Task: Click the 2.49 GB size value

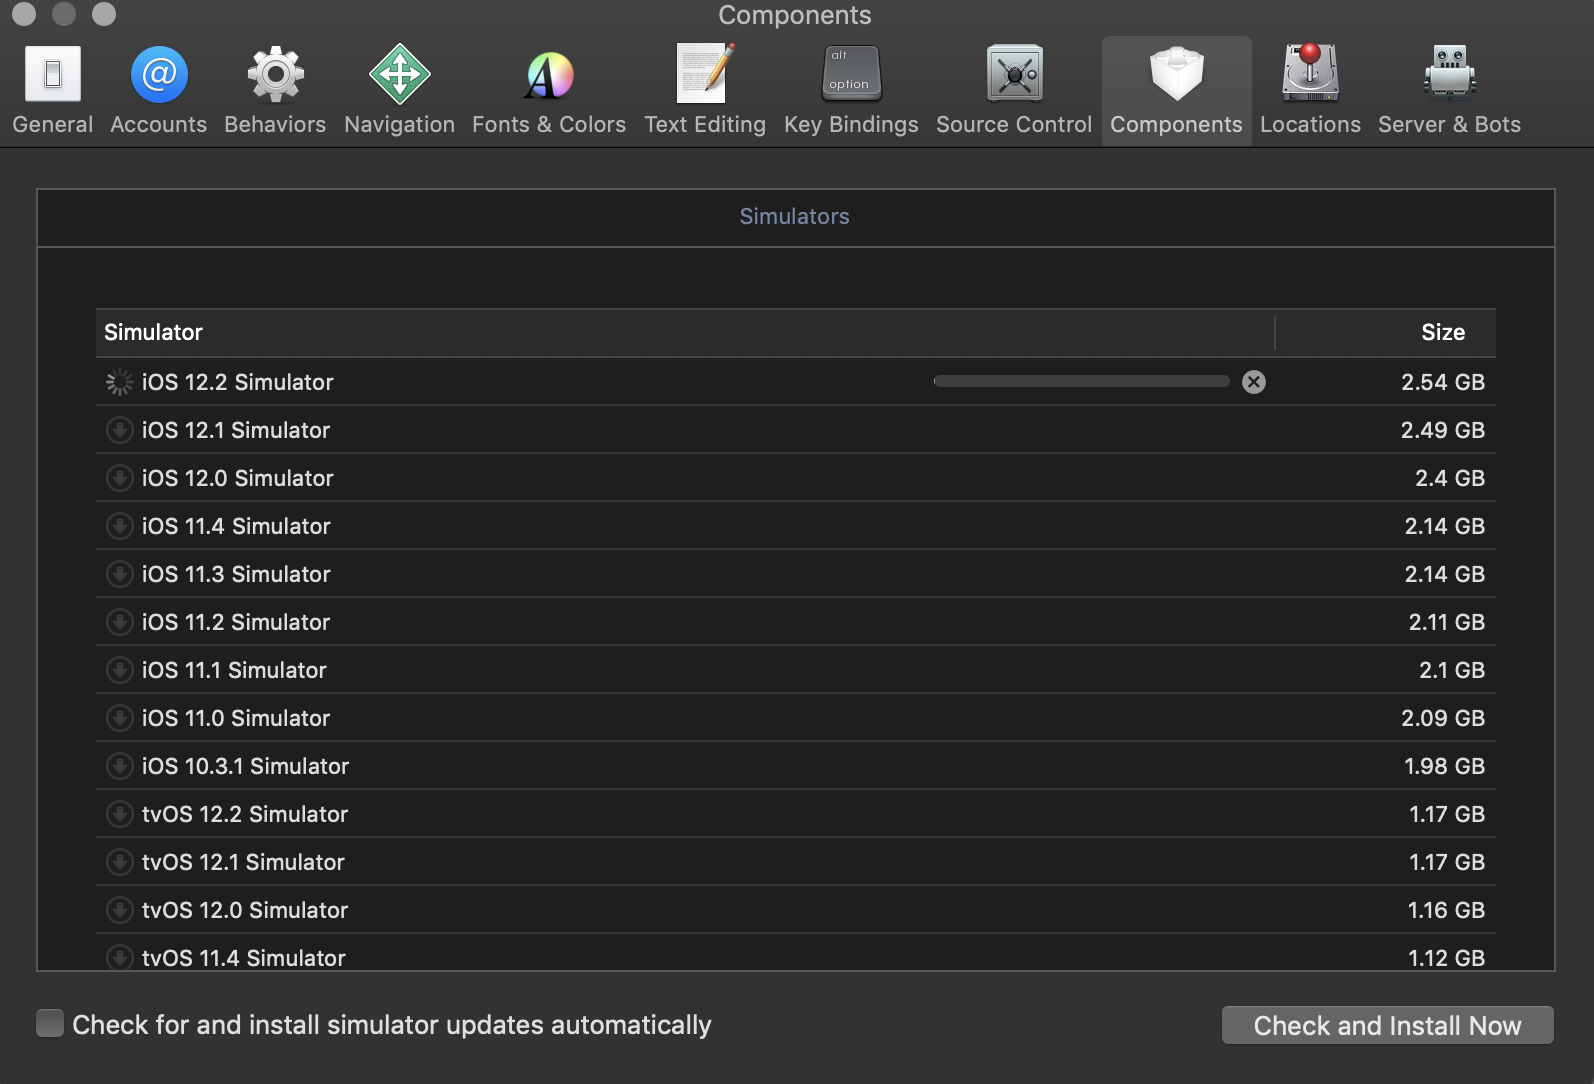Action: [x=1443, y=430]
